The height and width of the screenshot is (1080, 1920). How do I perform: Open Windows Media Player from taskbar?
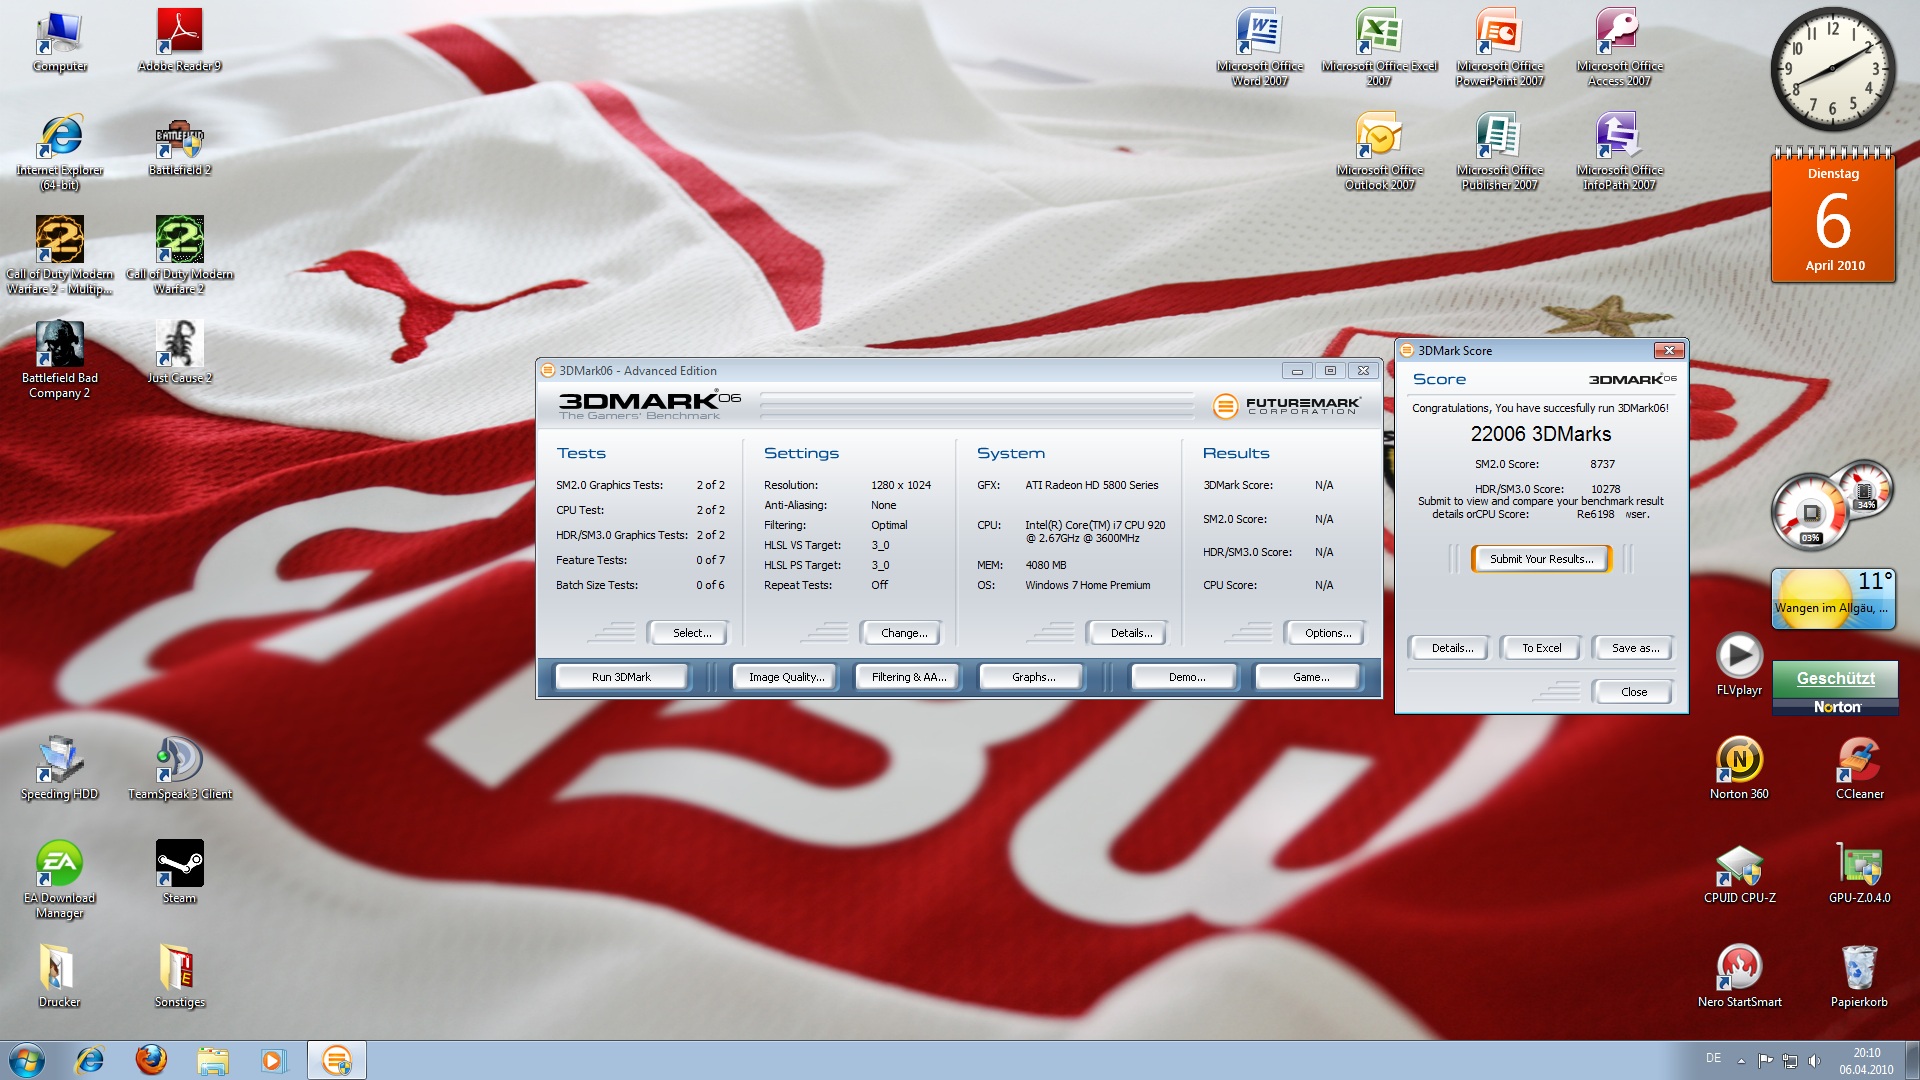click(273, 1060)
